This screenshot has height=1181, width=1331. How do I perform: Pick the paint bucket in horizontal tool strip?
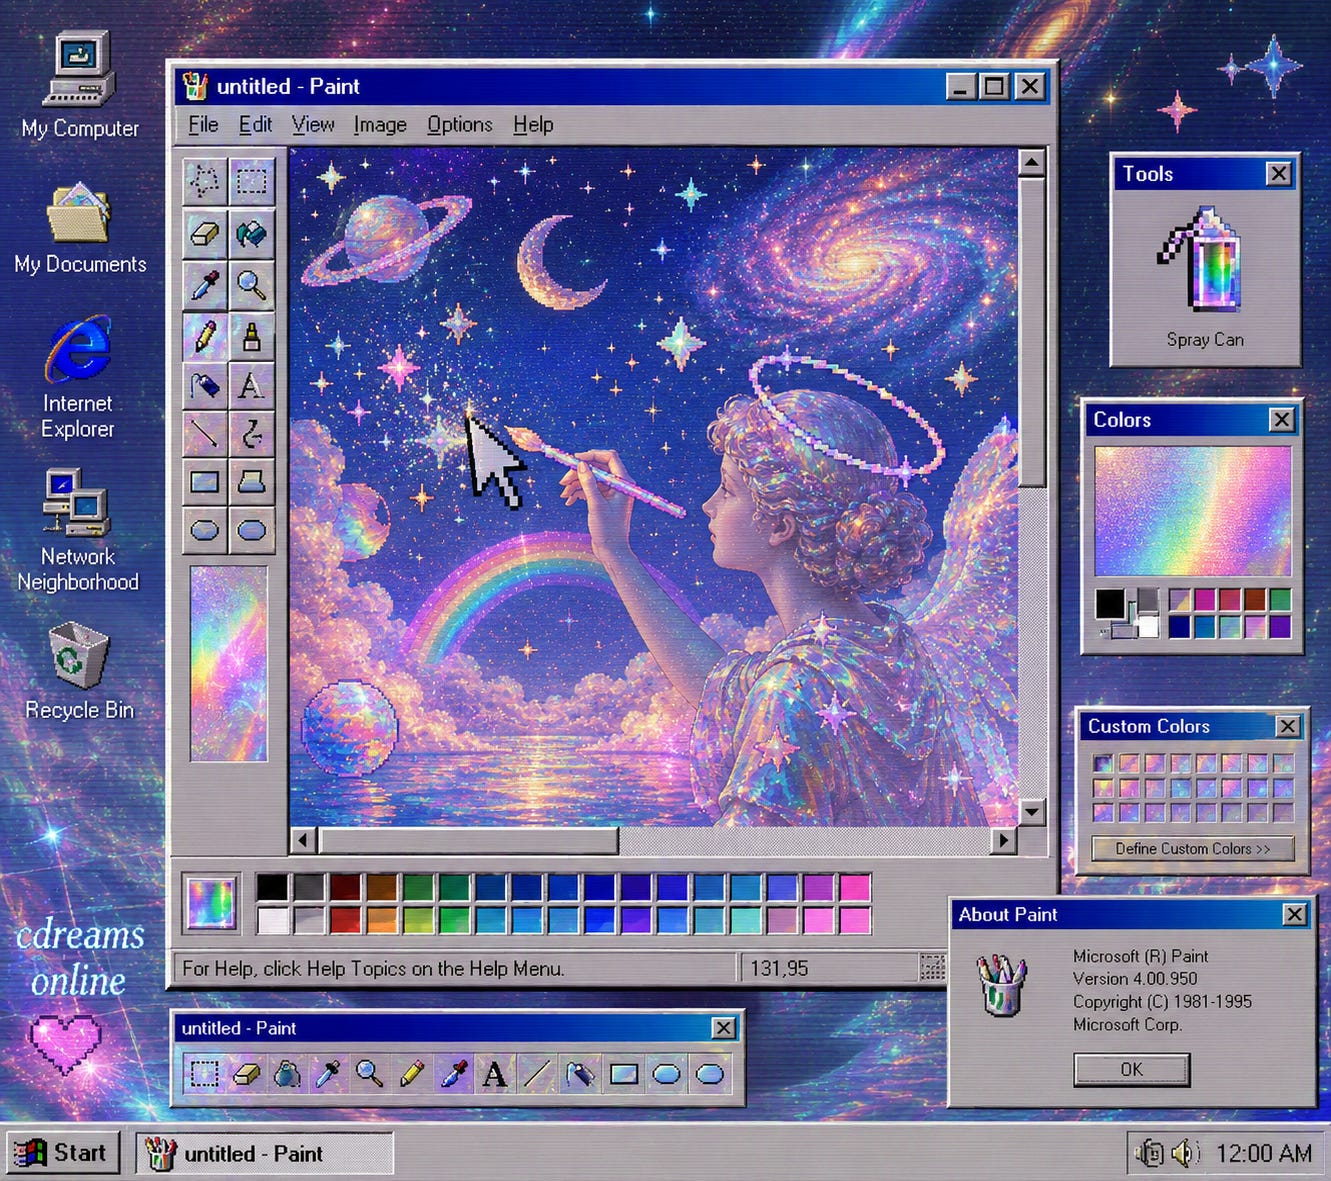(288, 1074)
